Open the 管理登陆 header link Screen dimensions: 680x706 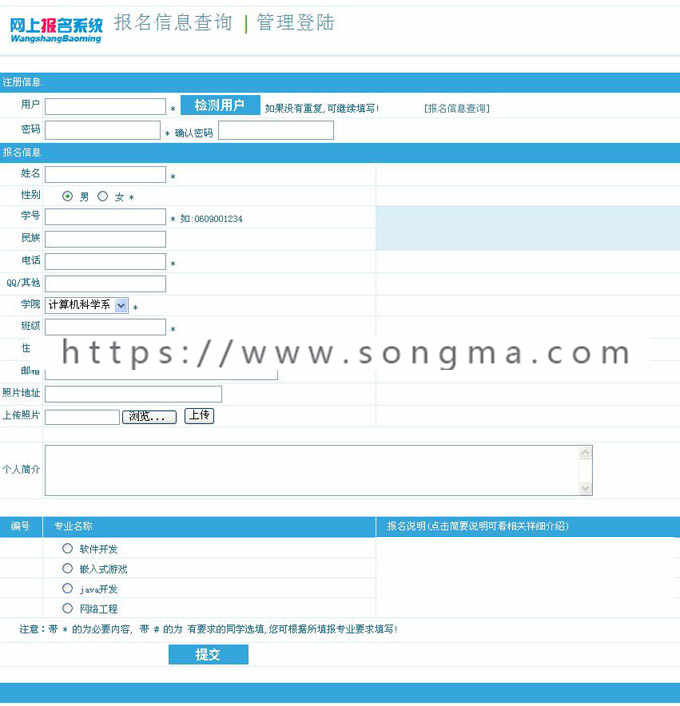tap(296, 23)
